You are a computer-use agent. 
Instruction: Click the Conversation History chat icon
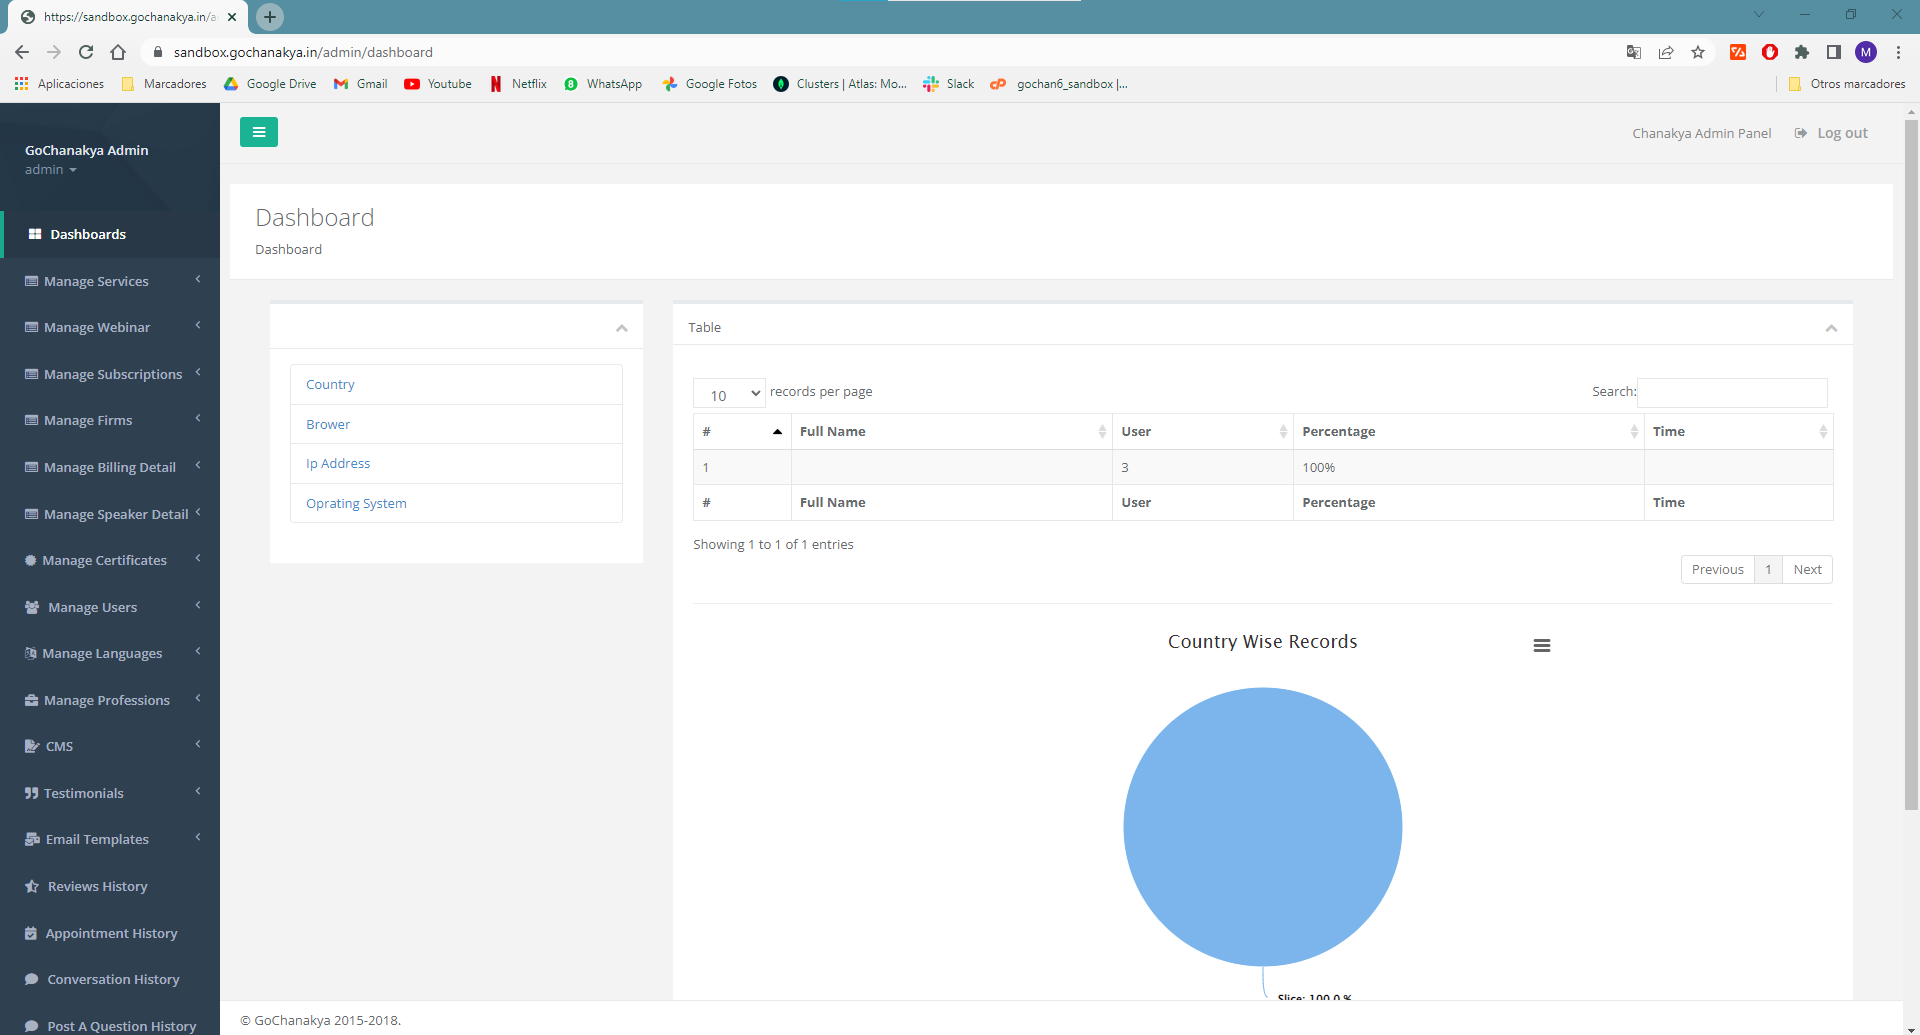[x=32, y=979]
